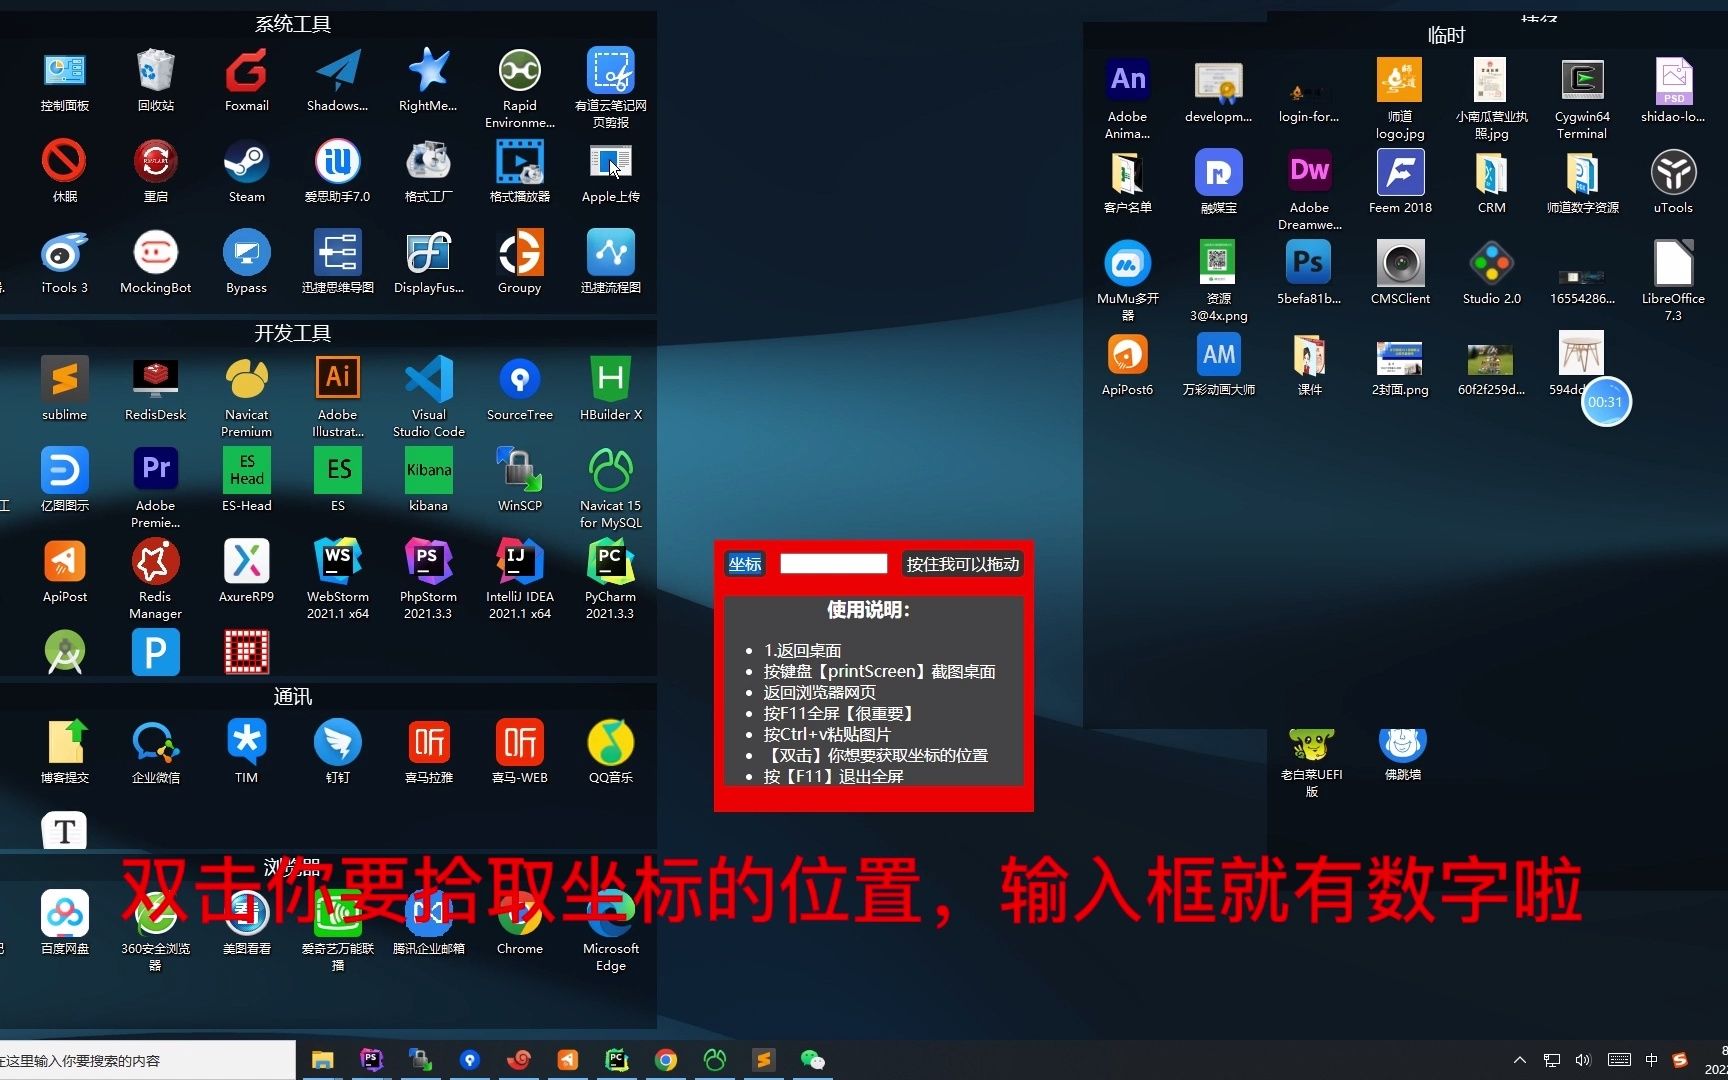
Task: Open LibreOffice 7.3 icon
Action: point(1673,281)
